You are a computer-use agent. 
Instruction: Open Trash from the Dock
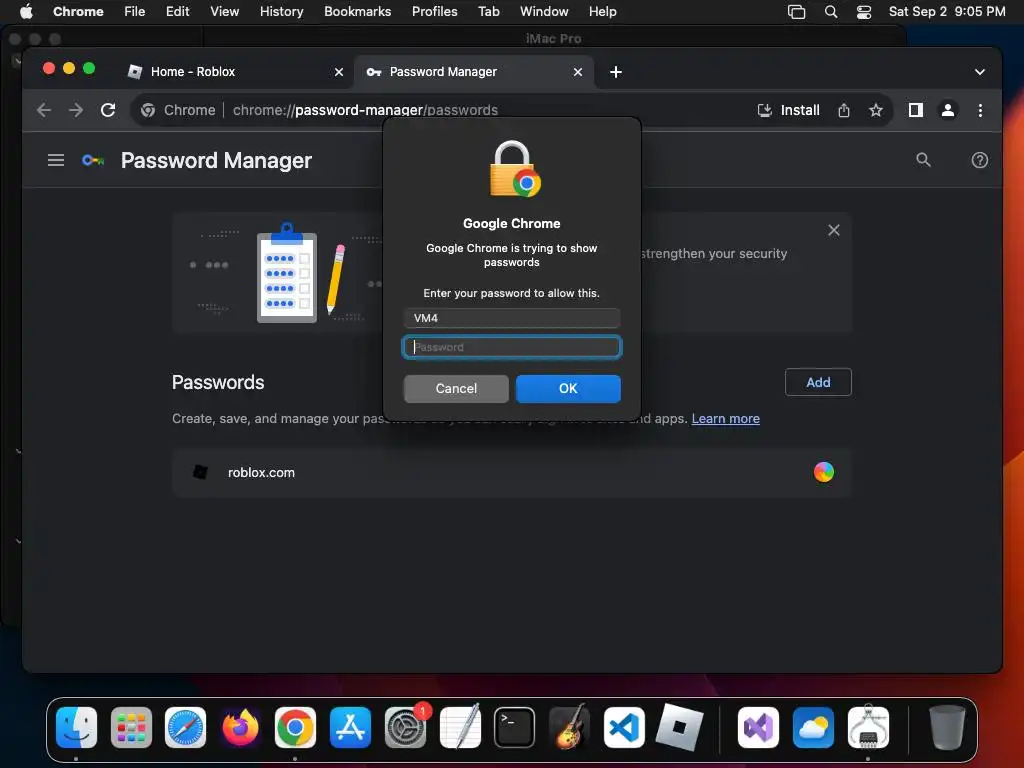[x=946, y=728]
